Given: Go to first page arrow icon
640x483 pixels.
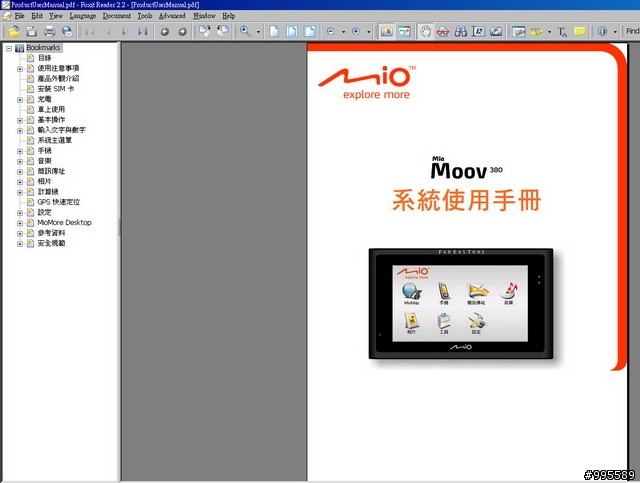Looking at the screenshot, I should pyautogui.click(x=90, y=31).
